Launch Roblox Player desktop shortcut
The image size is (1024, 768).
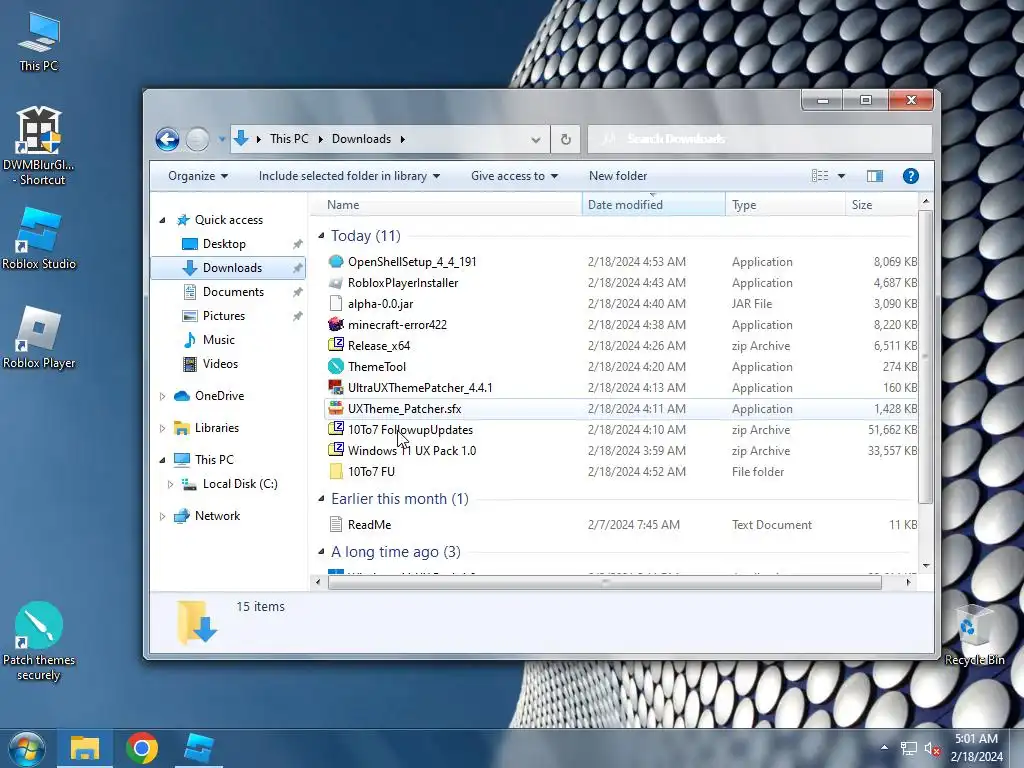coord(39,337)
